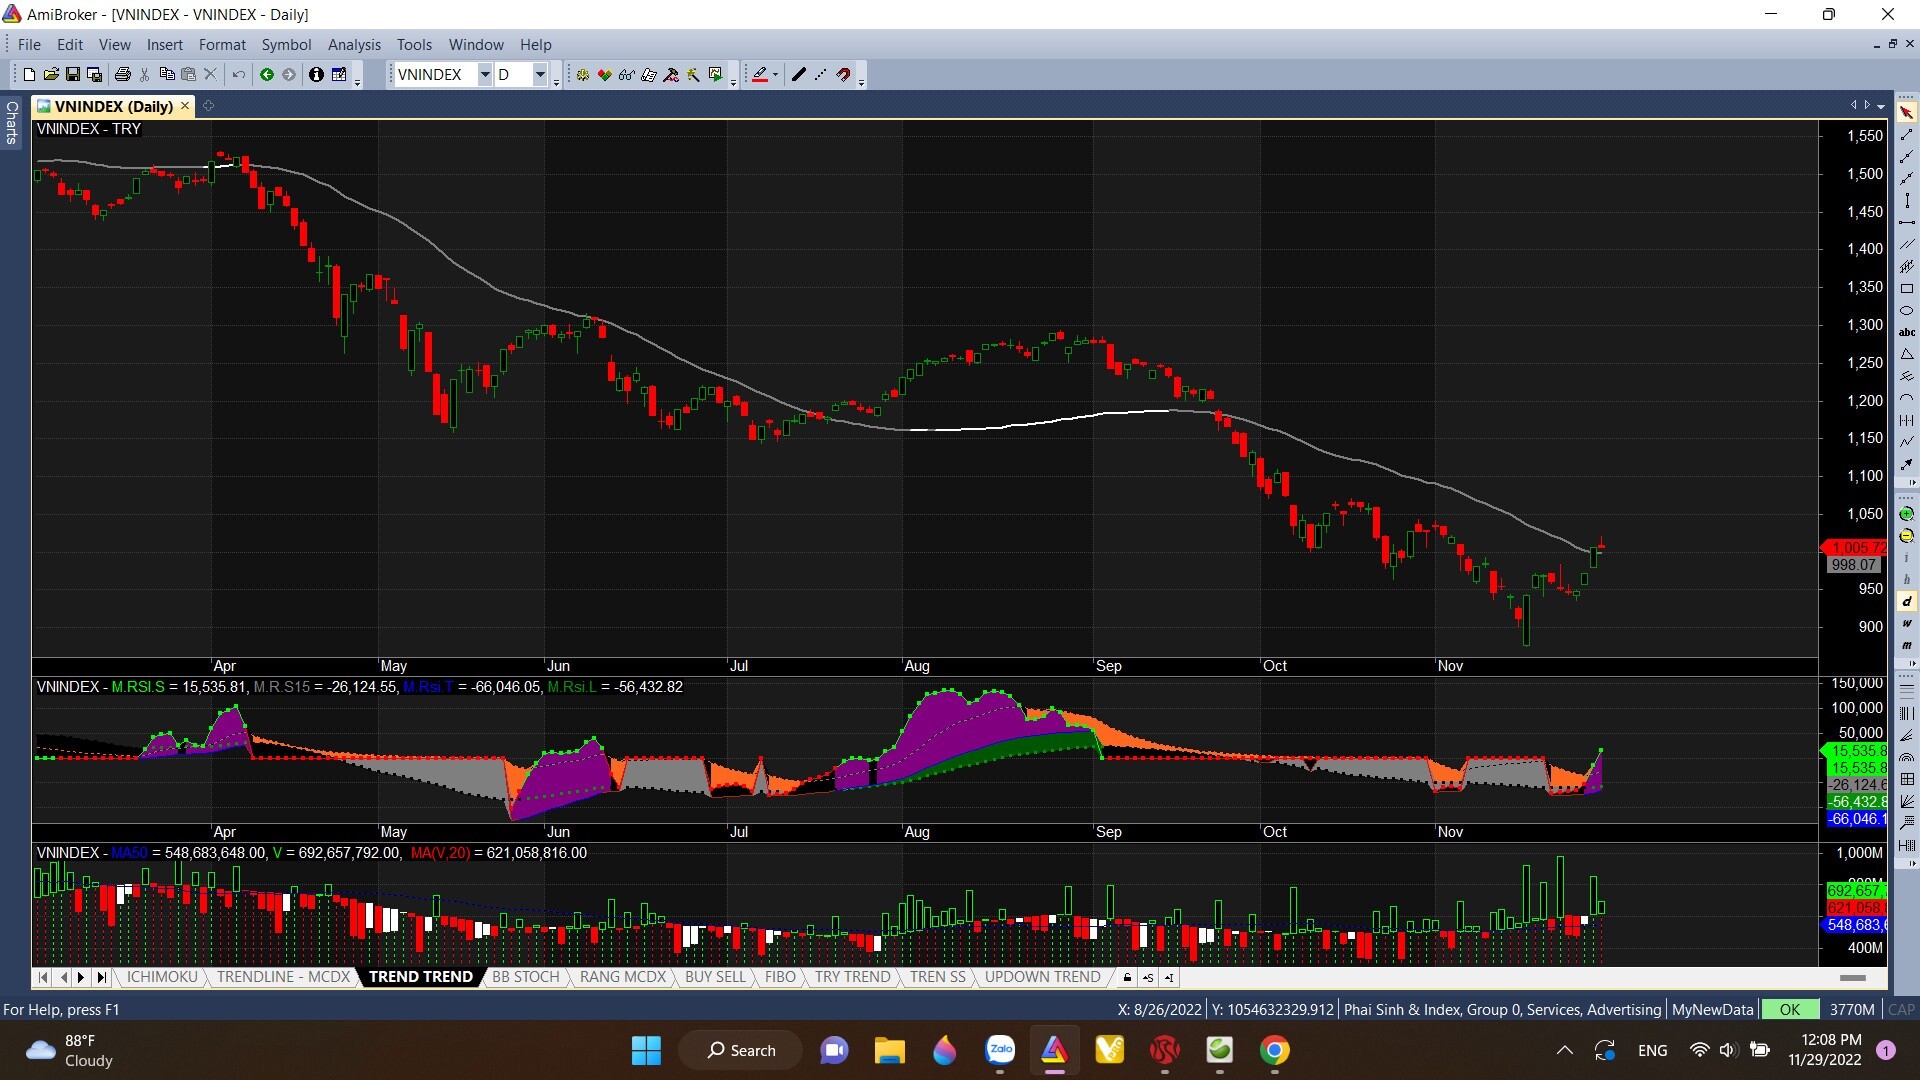Click the Undo arrow icon
The height and width of the screenshot is (1080, 1920).
point(239,75)
